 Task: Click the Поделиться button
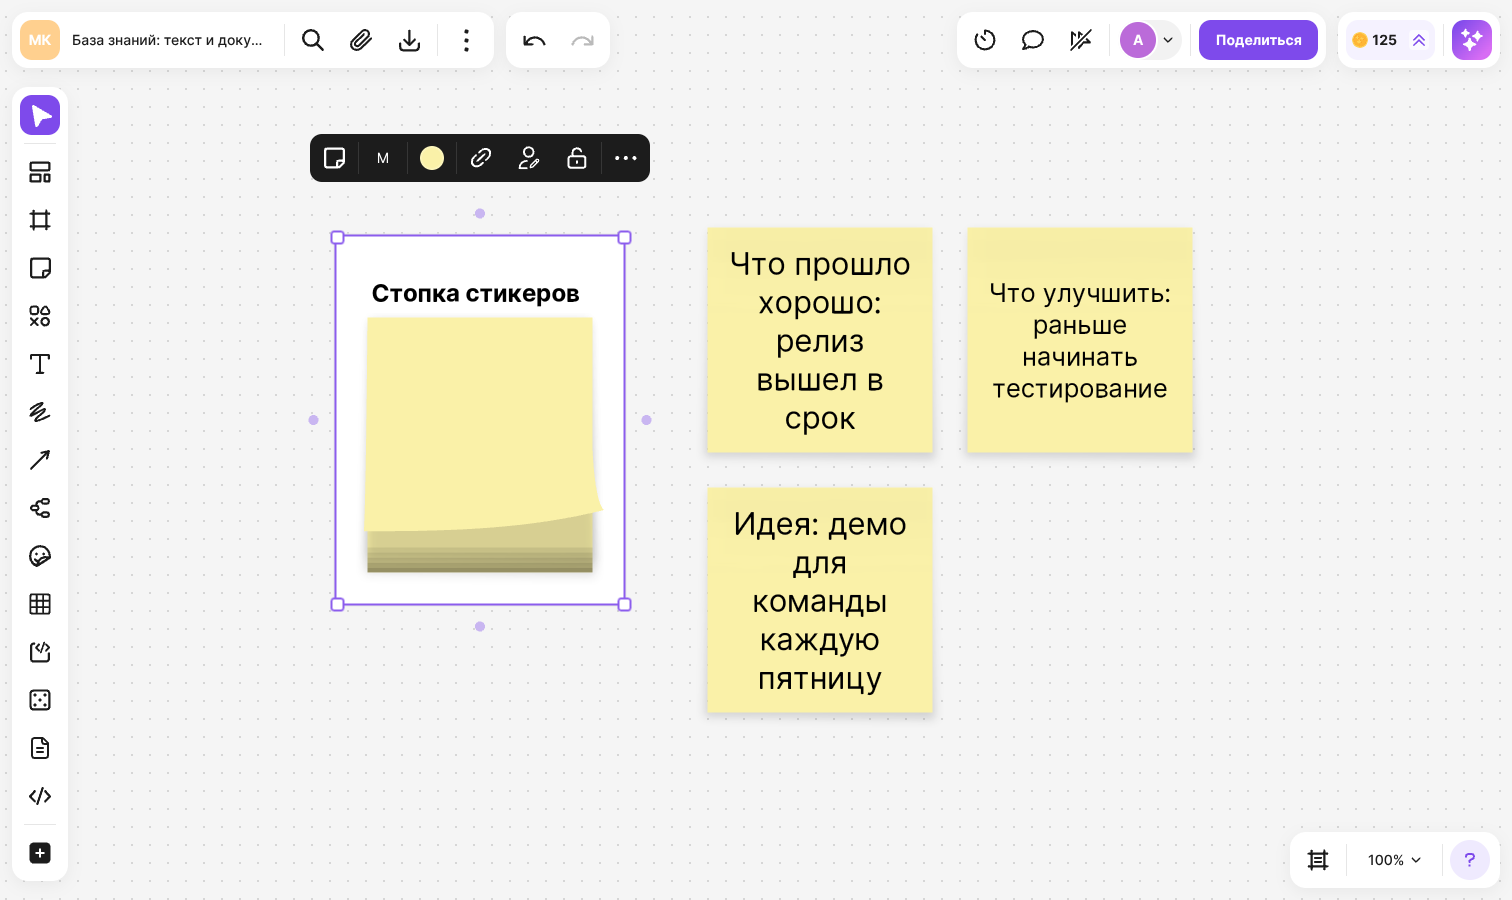[x=1258, y=40]
